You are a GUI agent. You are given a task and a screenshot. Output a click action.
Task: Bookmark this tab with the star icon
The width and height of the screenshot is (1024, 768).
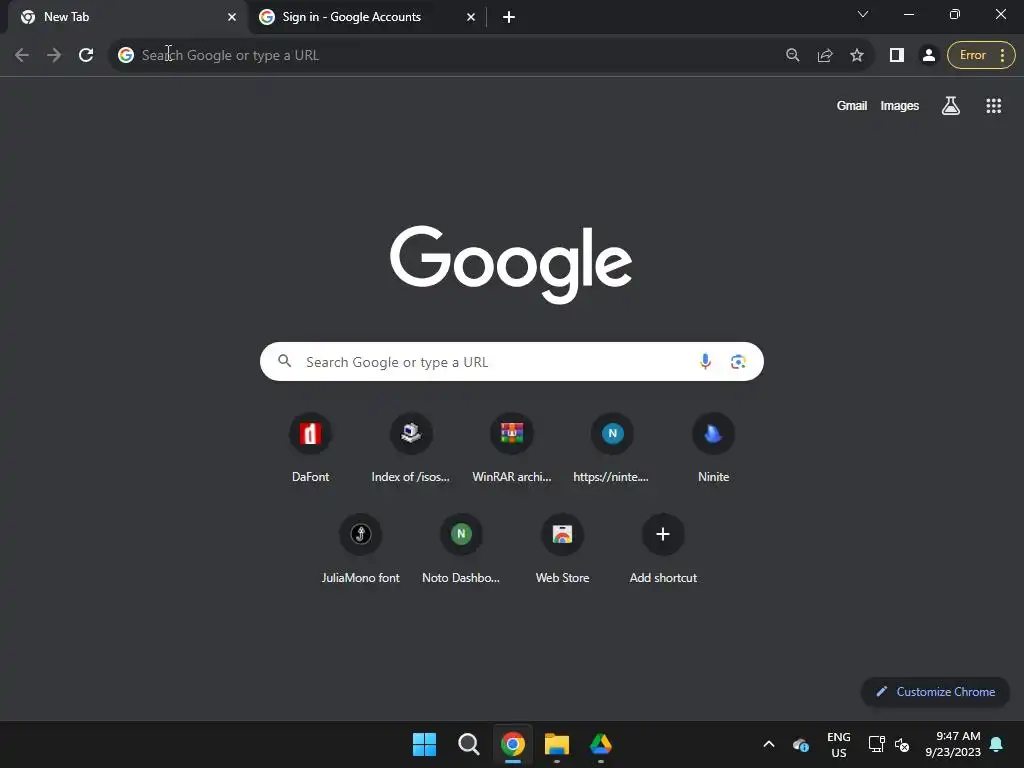857,55
